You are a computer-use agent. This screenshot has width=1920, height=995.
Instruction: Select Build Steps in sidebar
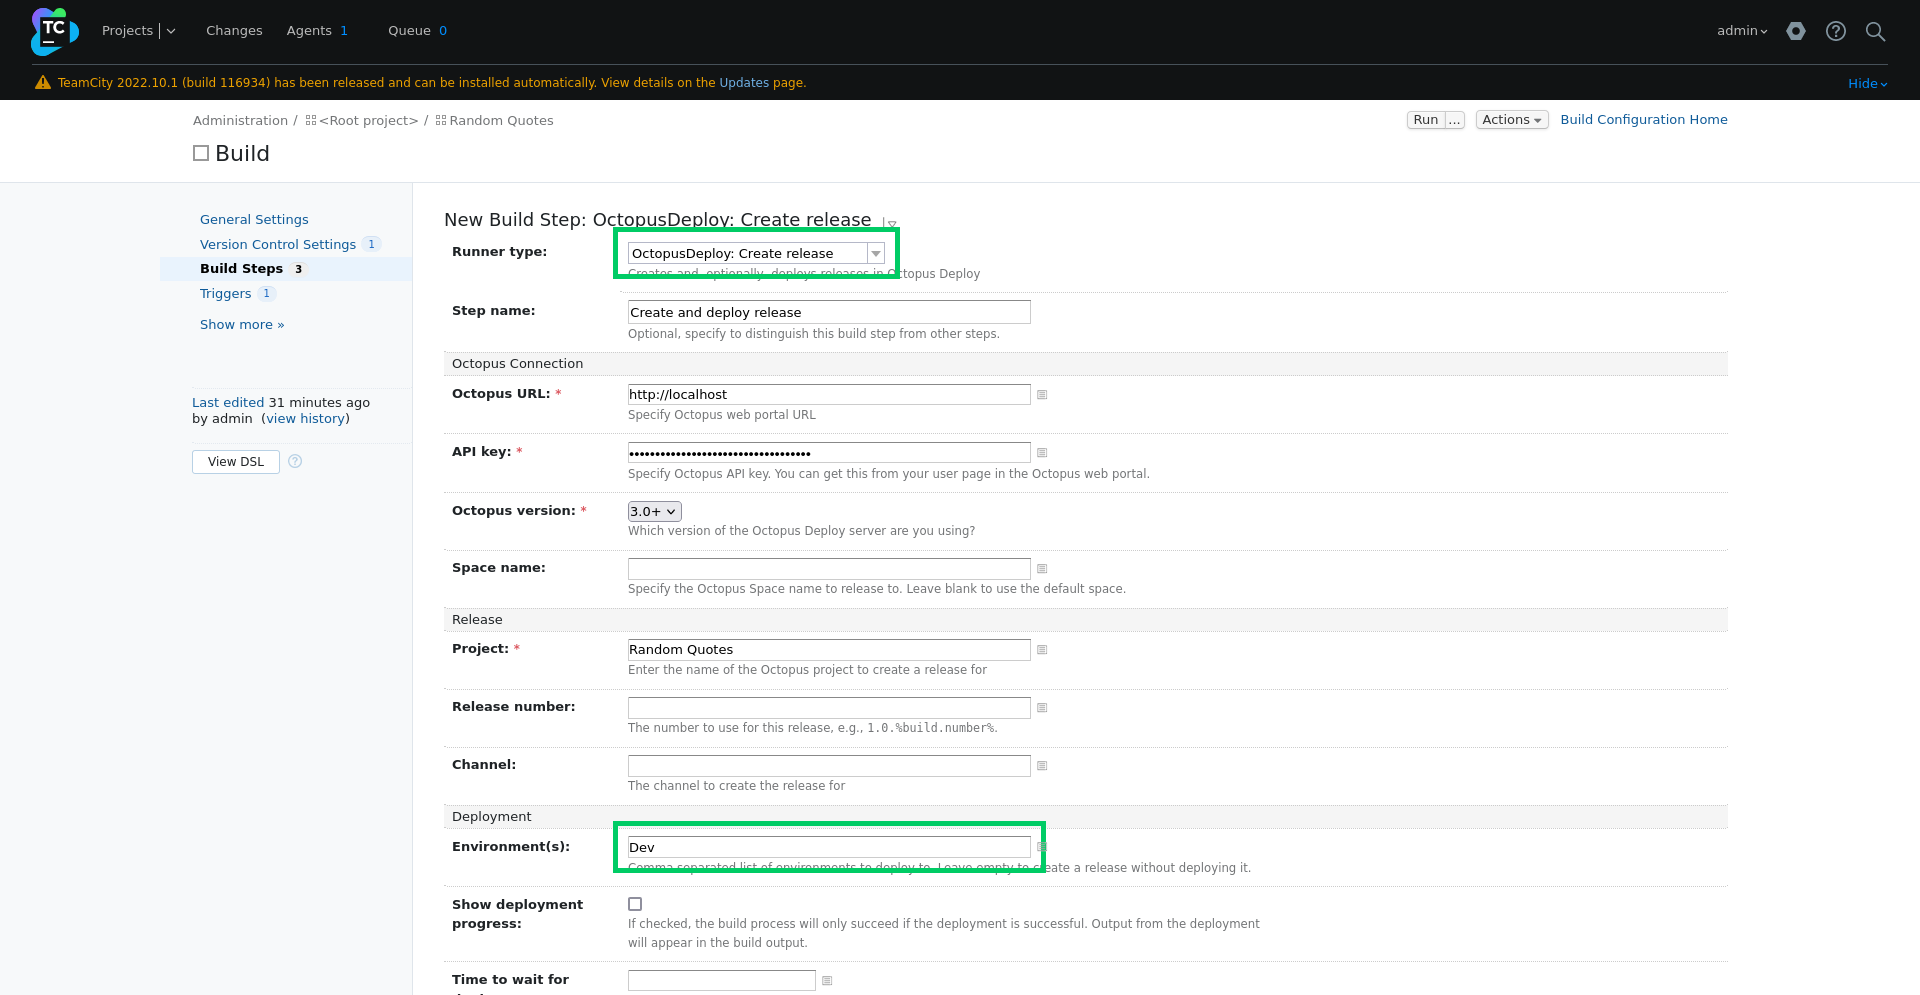[x=241, y=269]
